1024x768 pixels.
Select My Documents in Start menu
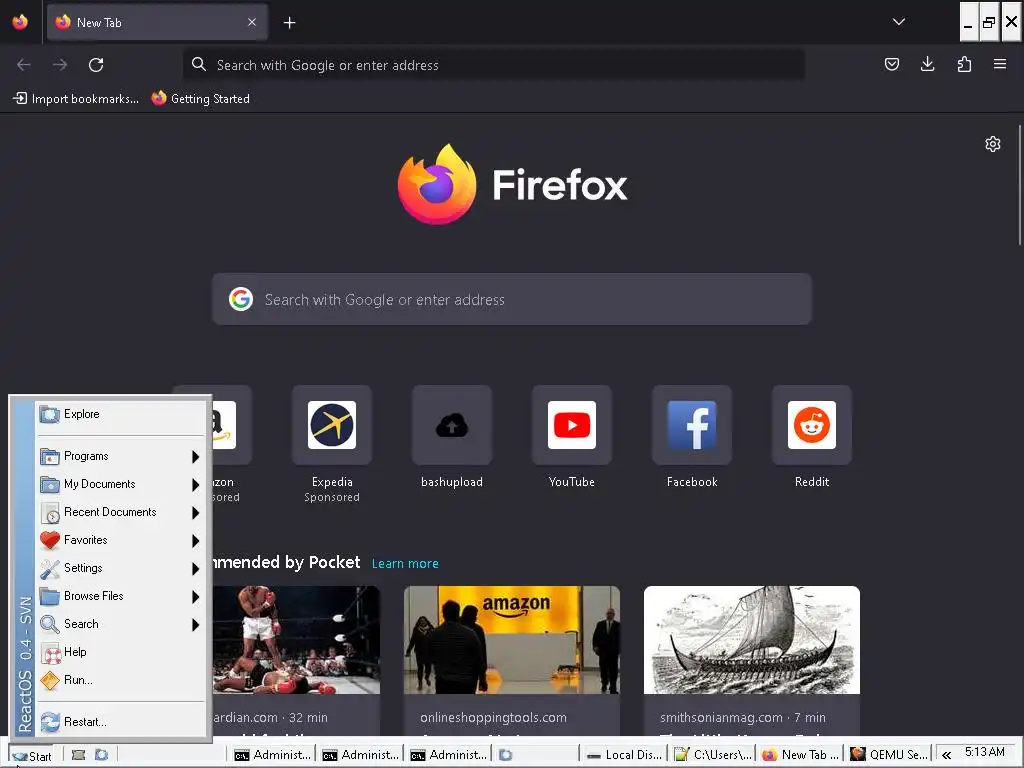121,484
